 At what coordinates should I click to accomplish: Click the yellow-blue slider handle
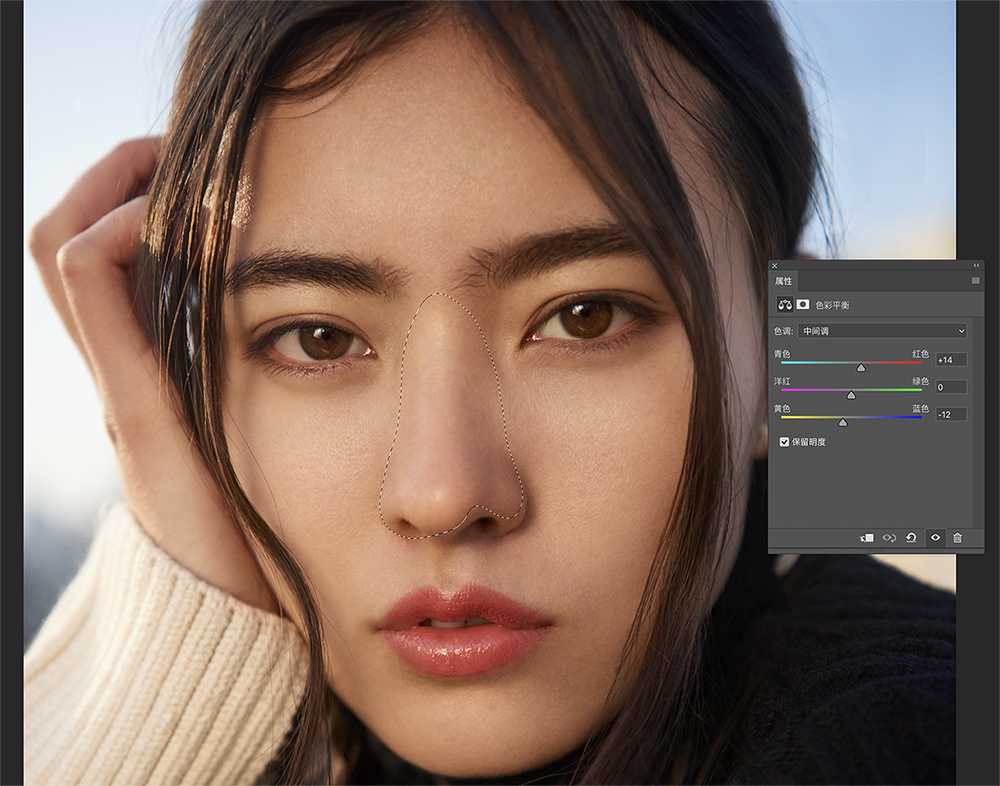coord(842,422)
